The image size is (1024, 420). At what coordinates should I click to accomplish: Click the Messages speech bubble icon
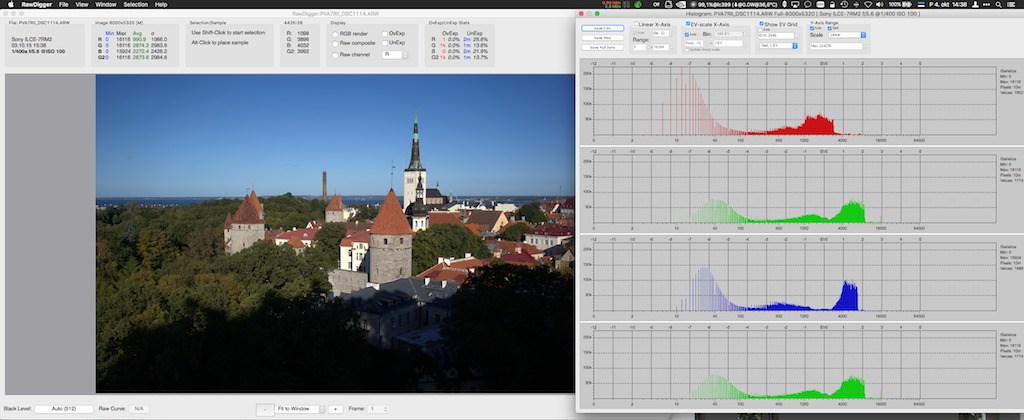[x=808, y=4]
